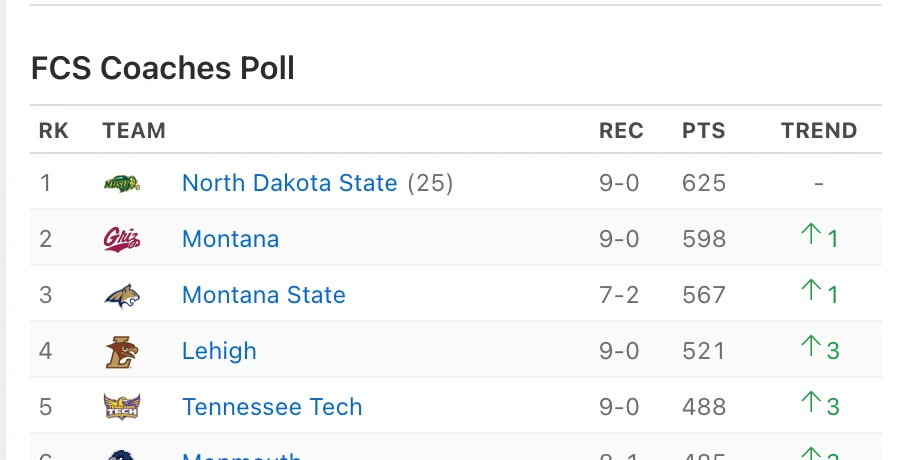898x460 pixels.
Task: Open the Montana State team link
Action: tap(263, 295)
